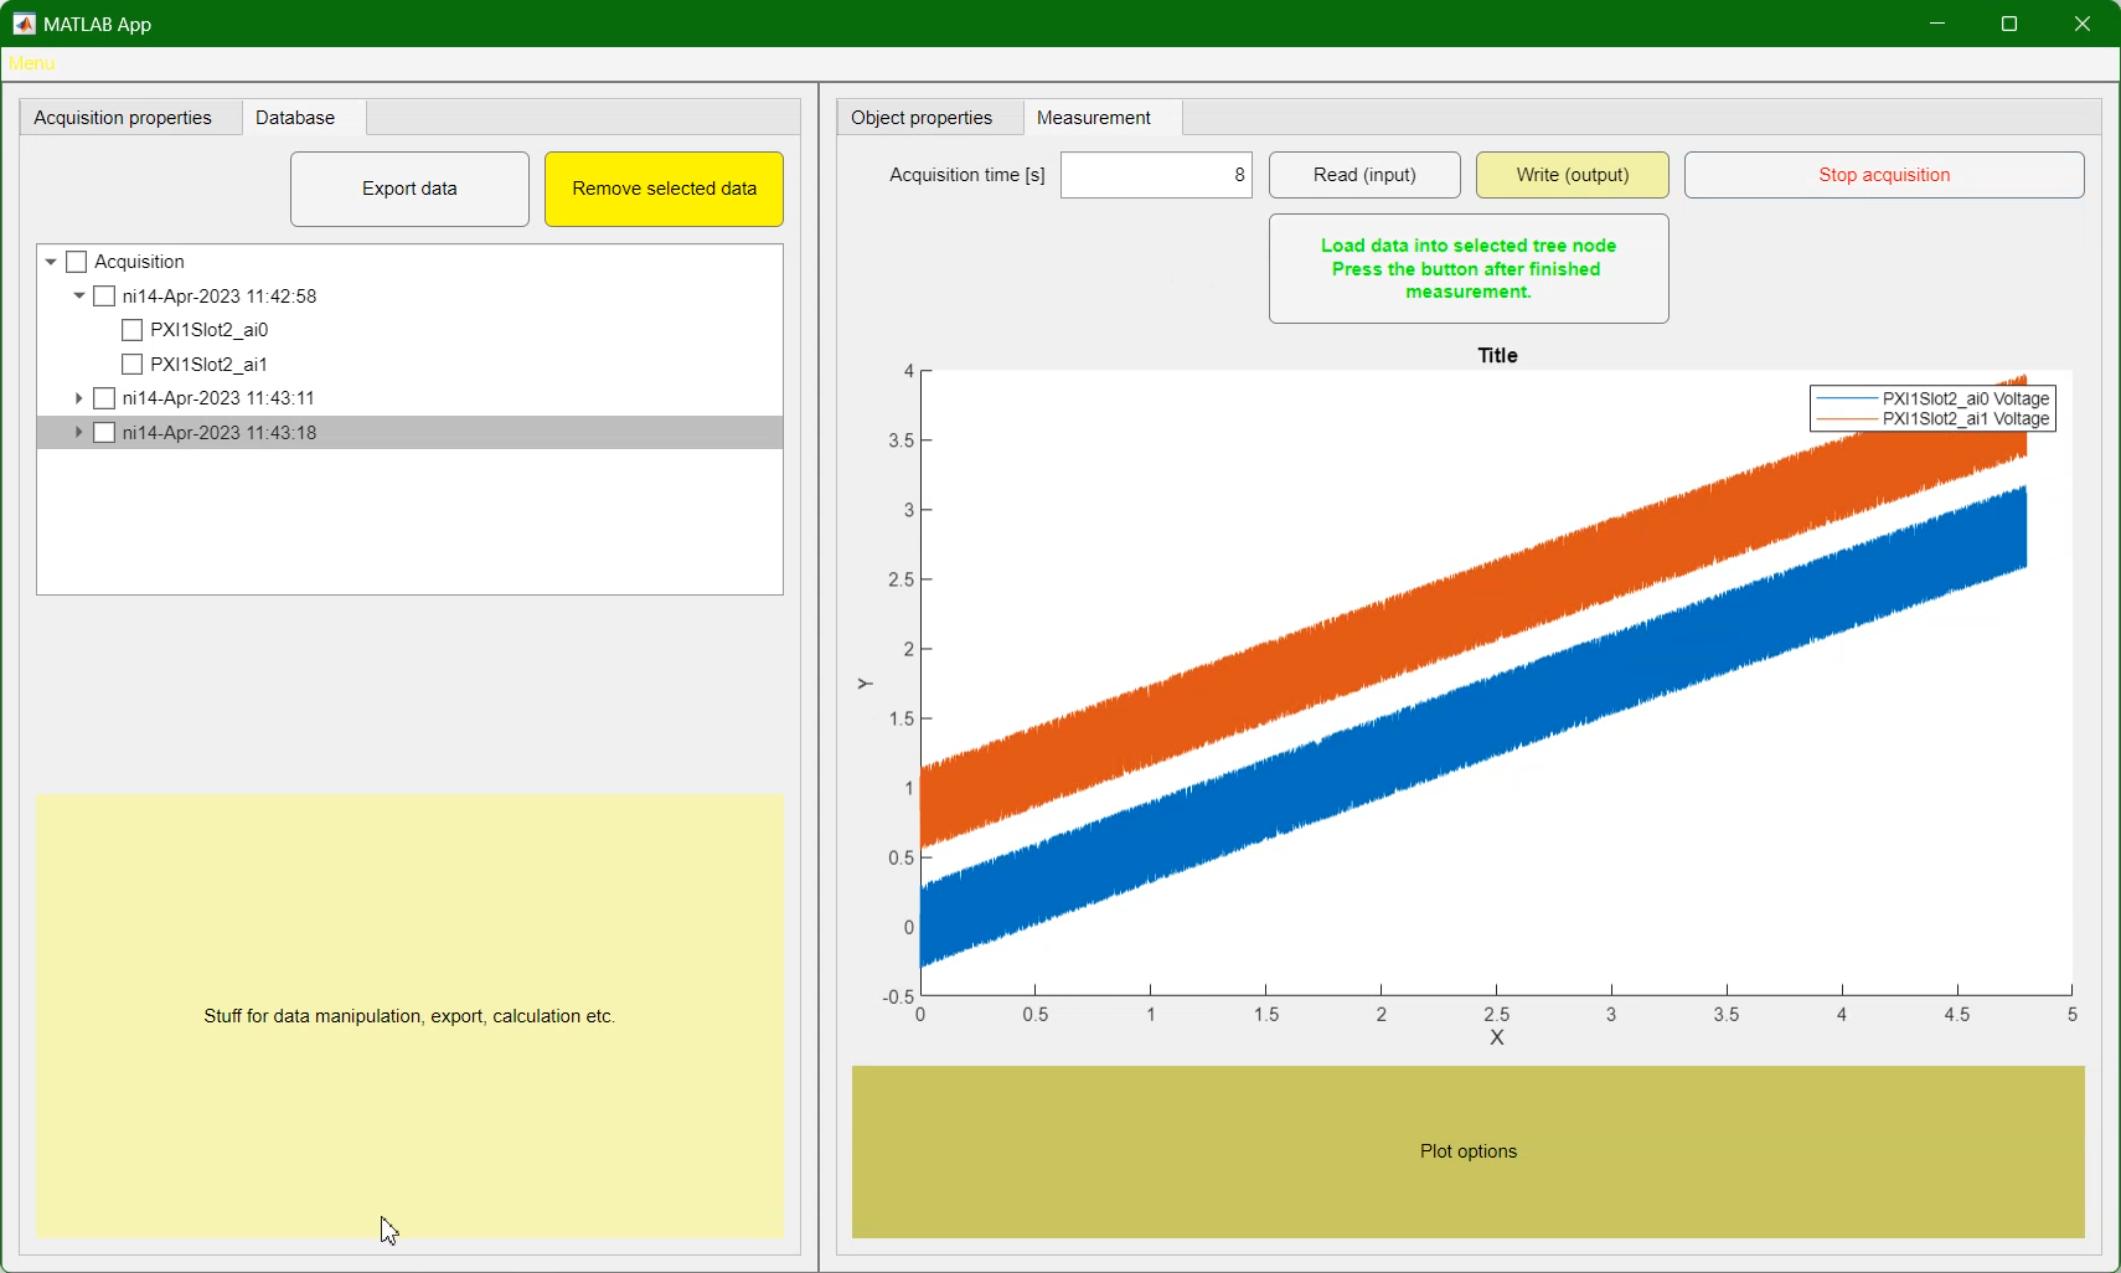Click the Export data button

click(x=409, y=188)
